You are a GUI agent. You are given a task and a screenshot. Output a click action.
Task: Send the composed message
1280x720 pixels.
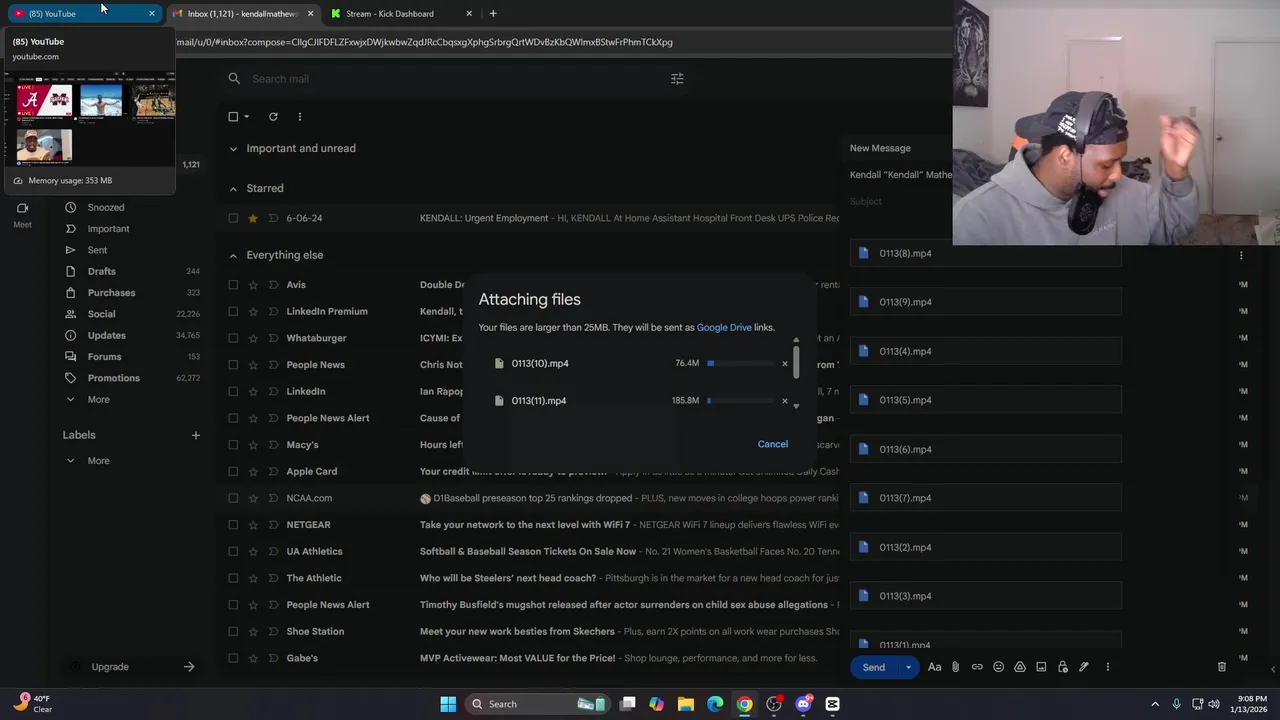(874, 667)
